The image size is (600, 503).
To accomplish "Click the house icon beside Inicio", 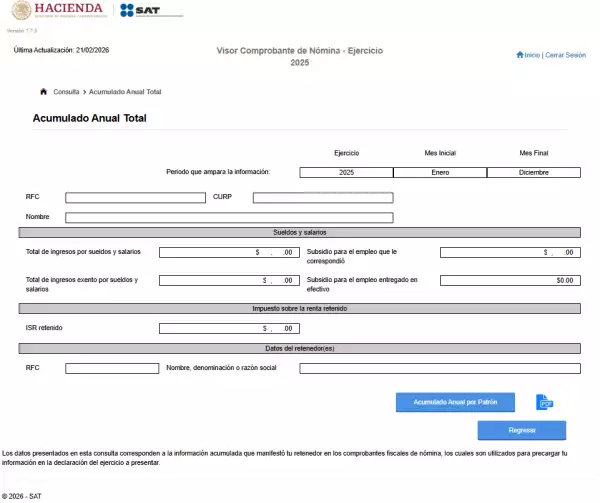I will 520,55.
